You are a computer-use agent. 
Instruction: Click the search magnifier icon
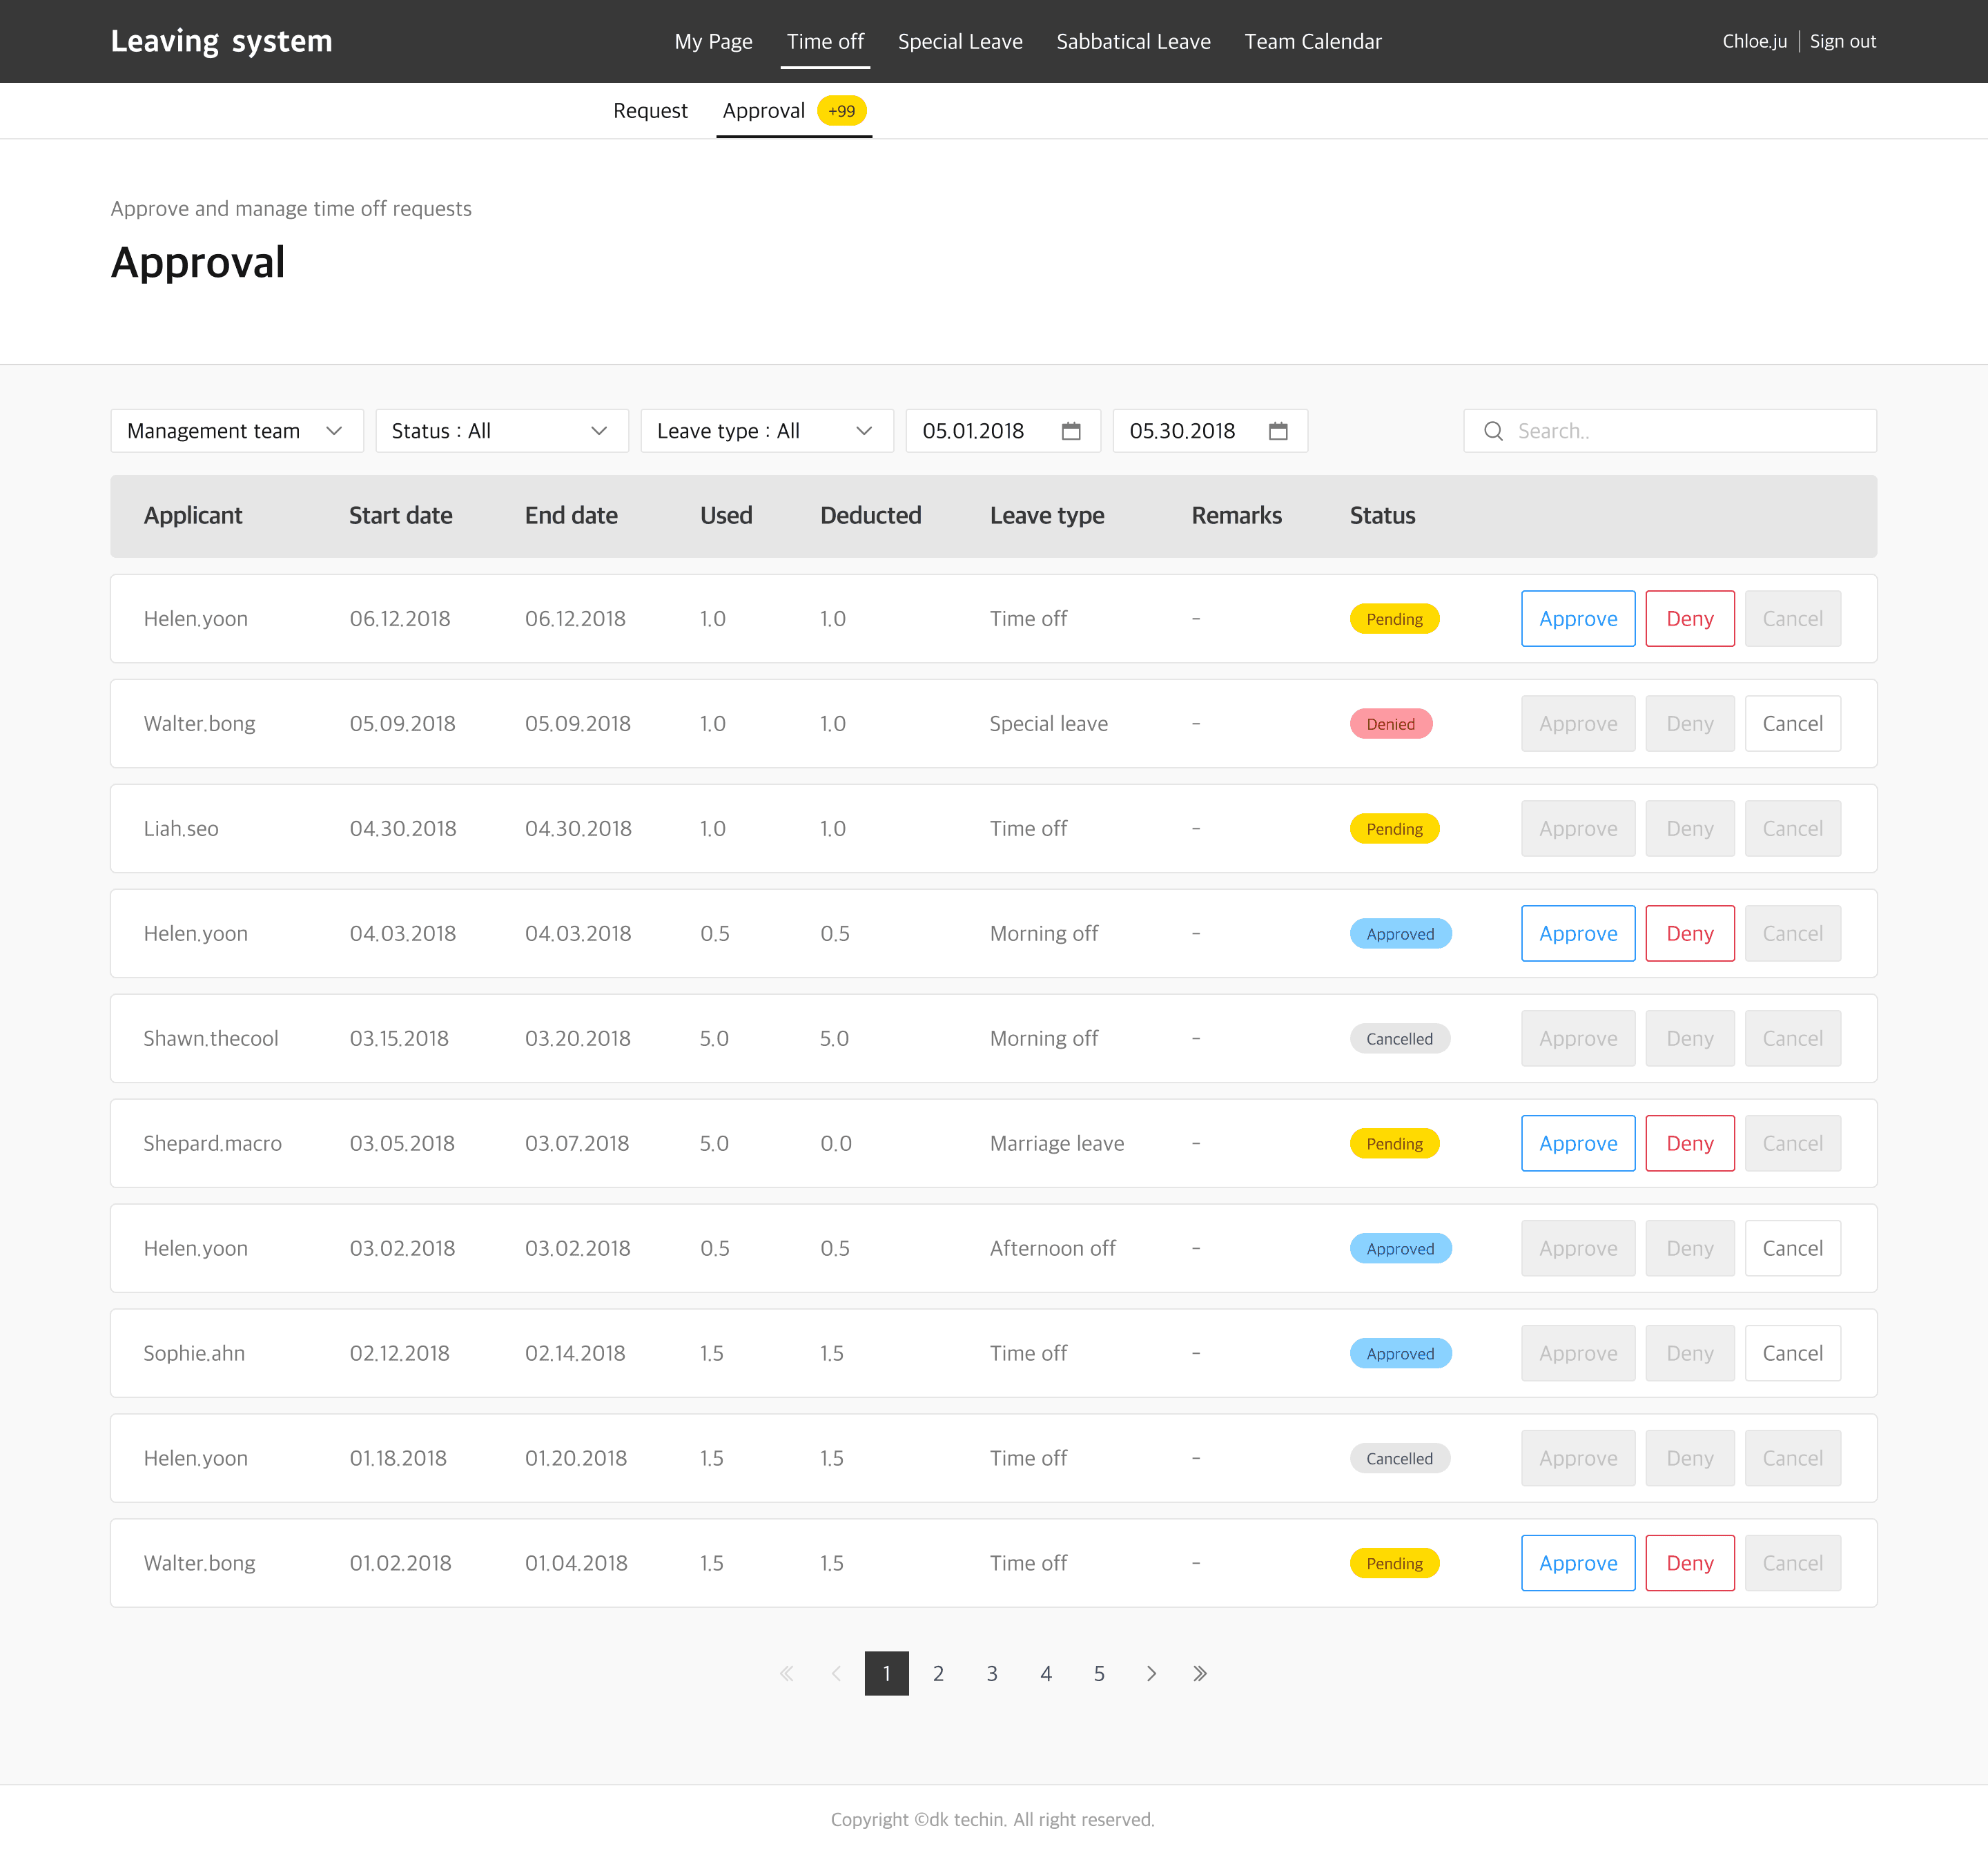(x=1493, y=431)
